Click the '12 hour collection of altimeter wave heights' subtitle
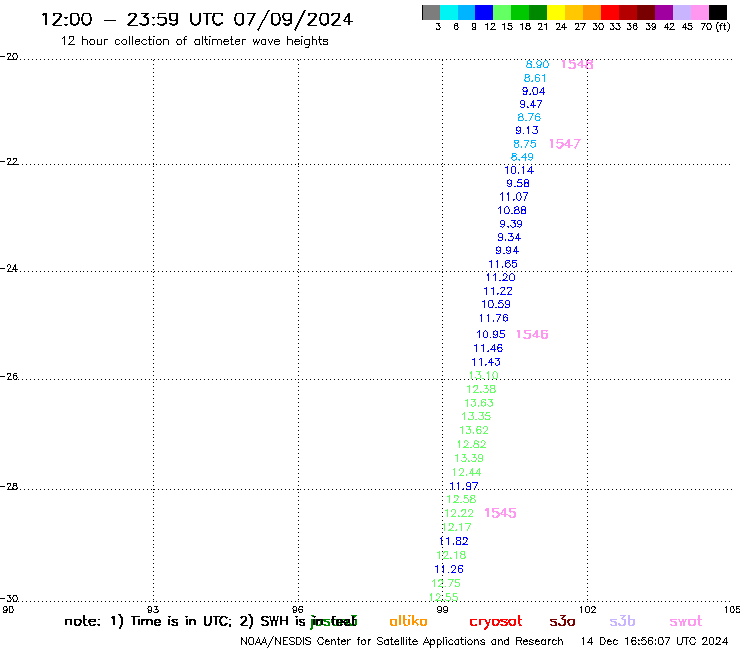The image size is (740, 650). tap(194, 41)
